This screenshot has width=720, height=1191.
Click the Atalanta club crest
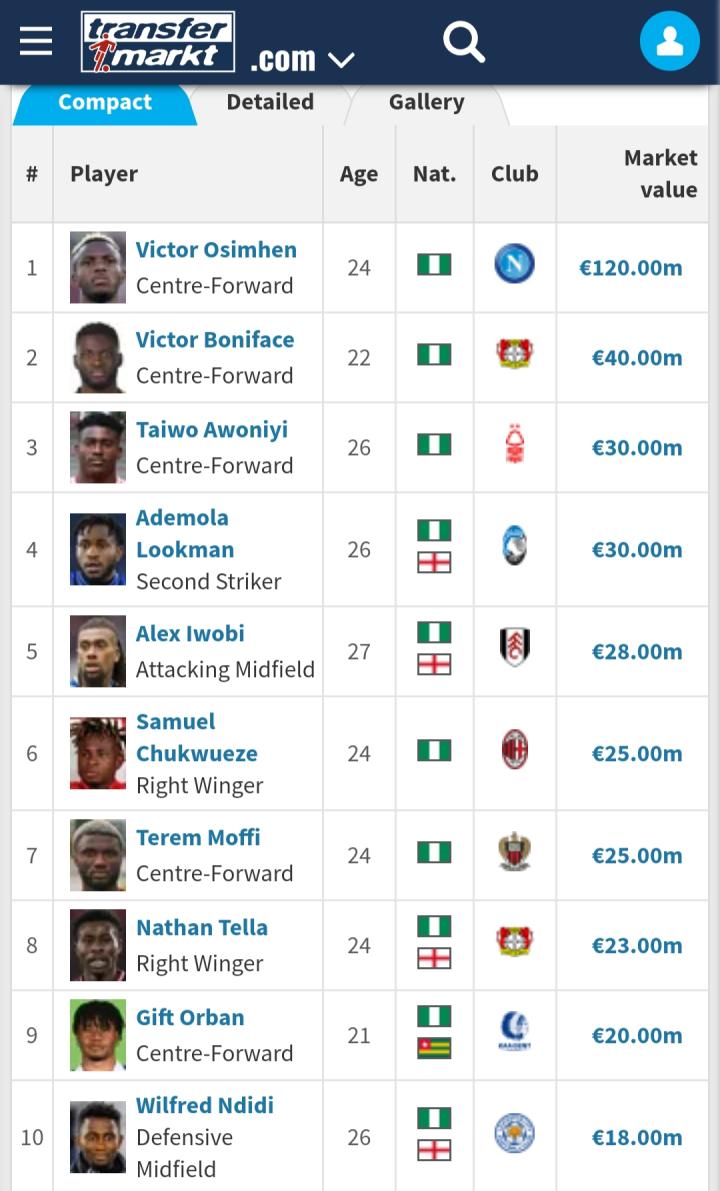[x=514, y=547]
